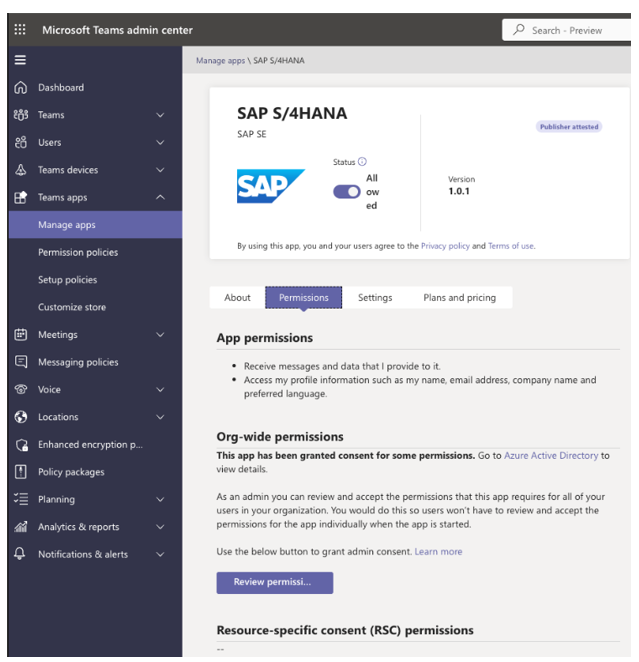Expand the Notifications & alerts chevron

[x=160, y=555]
